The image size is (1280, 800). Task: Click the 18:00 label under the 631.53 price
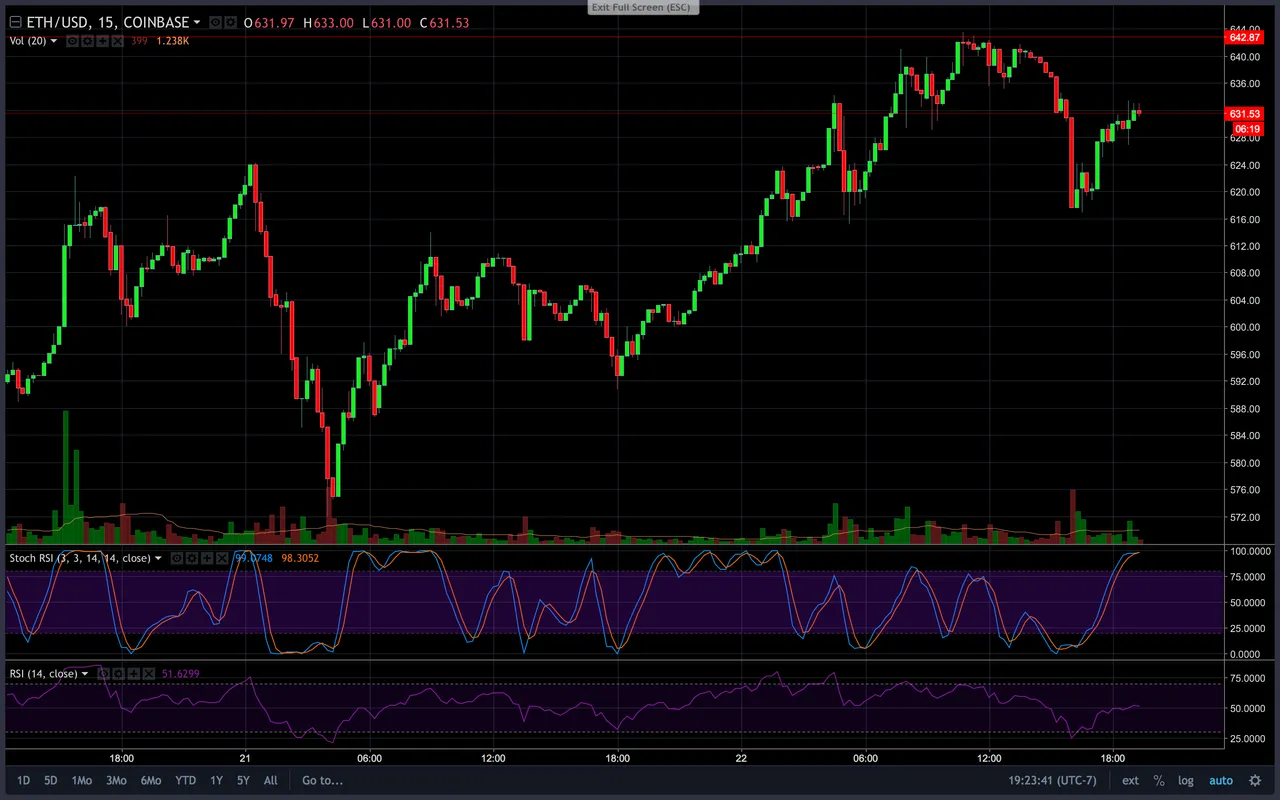pos(1113,758)
